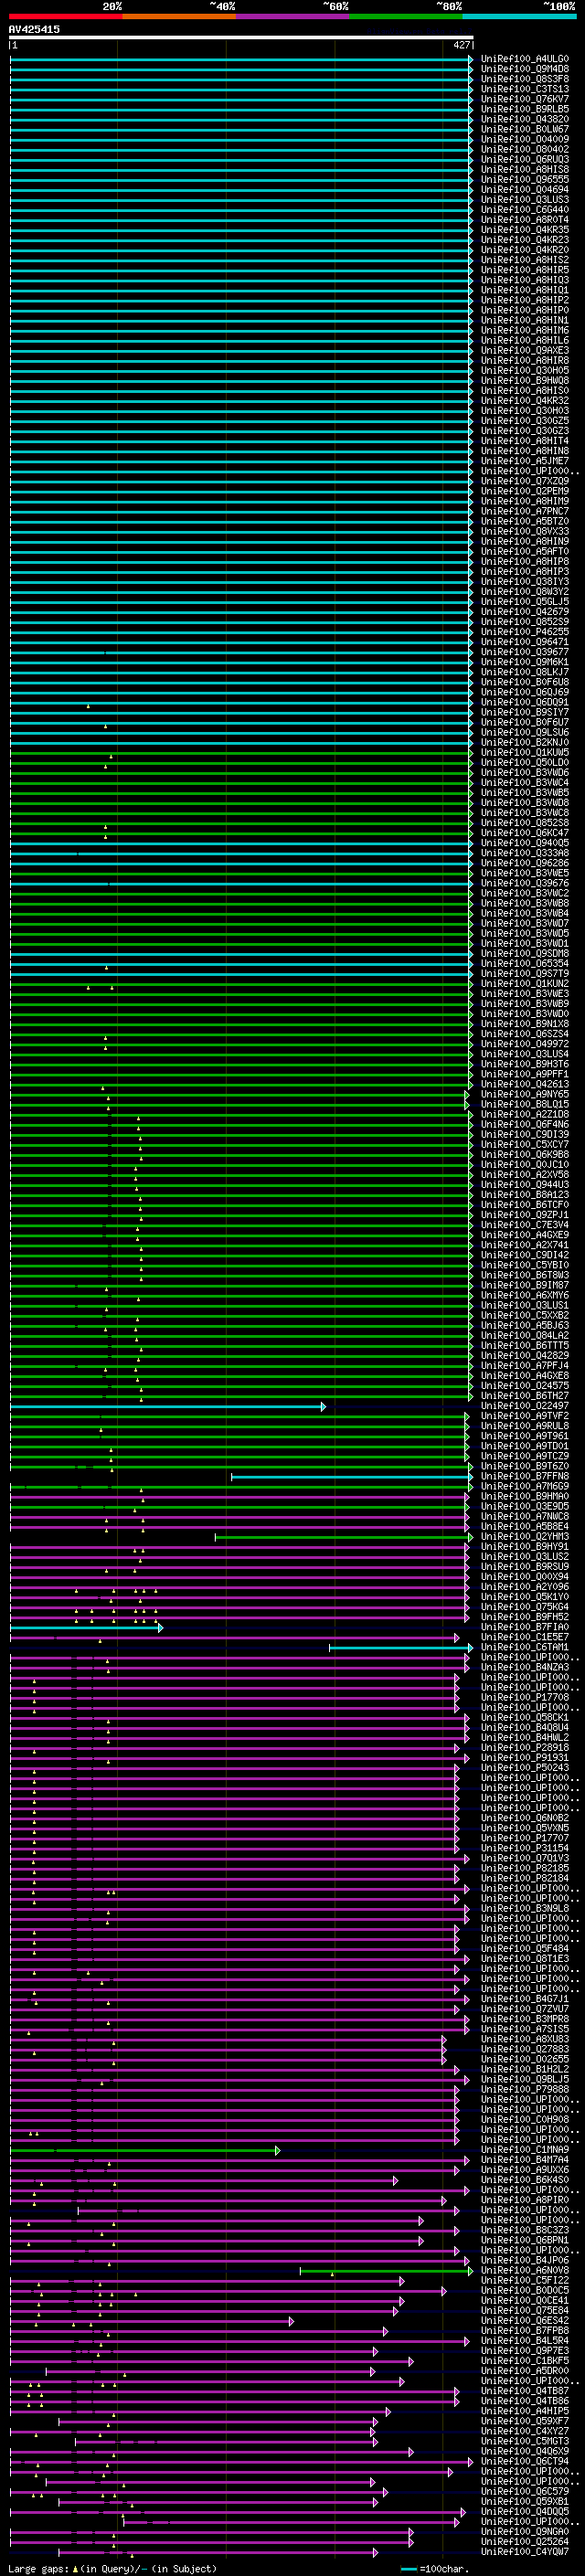The height and width of the screenshot is (2576, 585).
Task: Open the UniRef100_Q00X94 entry
Action: 525,1576
